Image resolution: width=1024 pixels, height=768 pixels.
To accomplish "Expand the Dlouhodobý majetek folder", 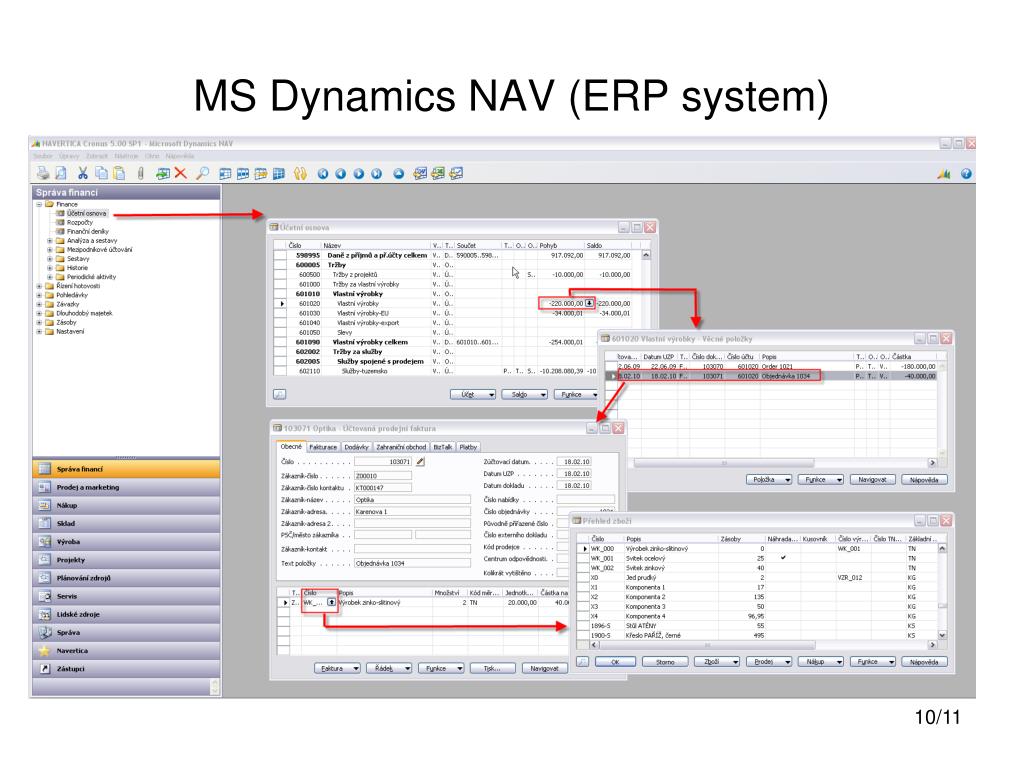I will click(x=39, y=313).
